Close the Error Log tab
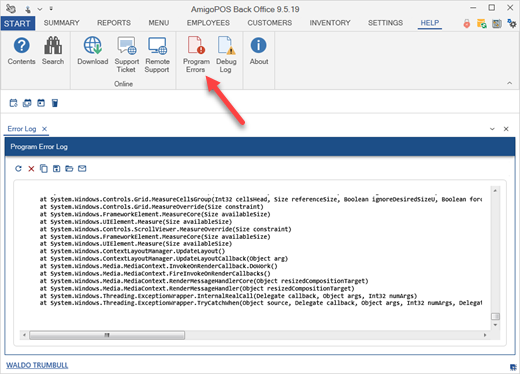 44,129
